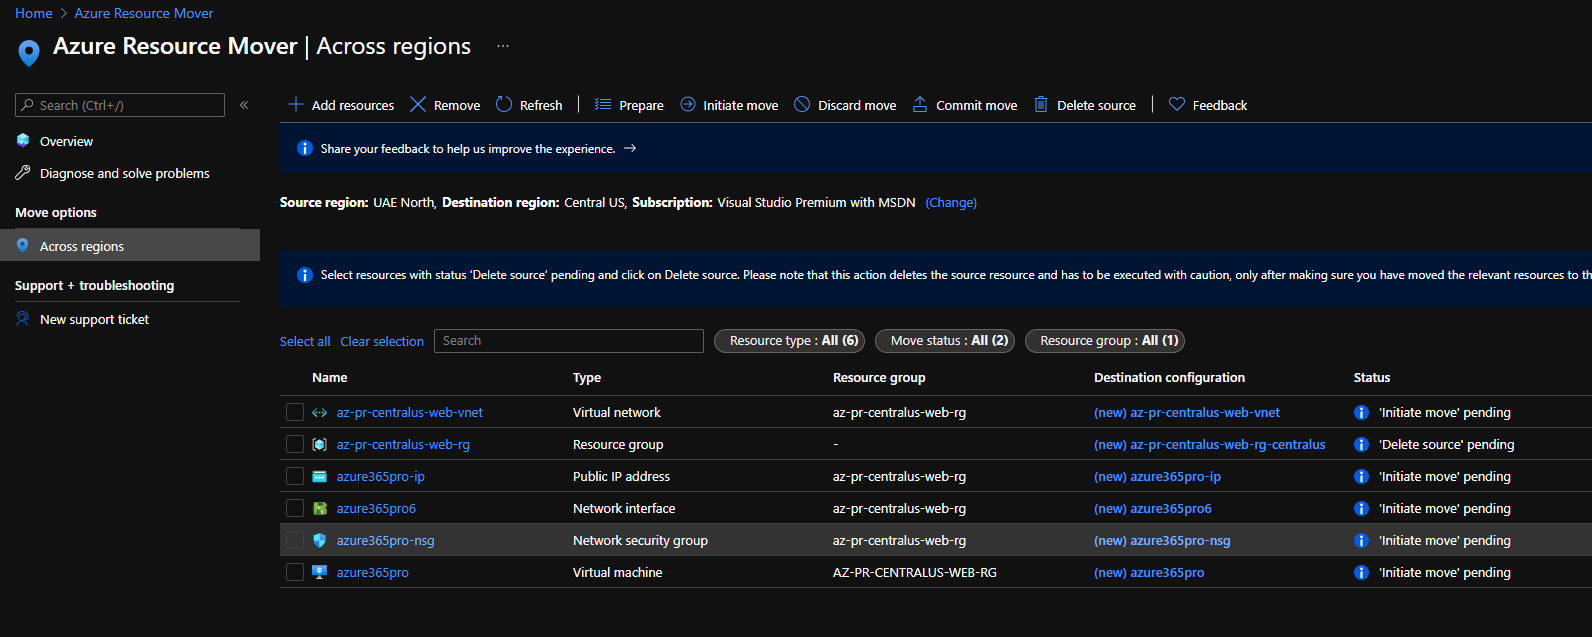Click the New support ticket person icon
The height and width of the screenshot is (637, 1592).
pos(23,319)
